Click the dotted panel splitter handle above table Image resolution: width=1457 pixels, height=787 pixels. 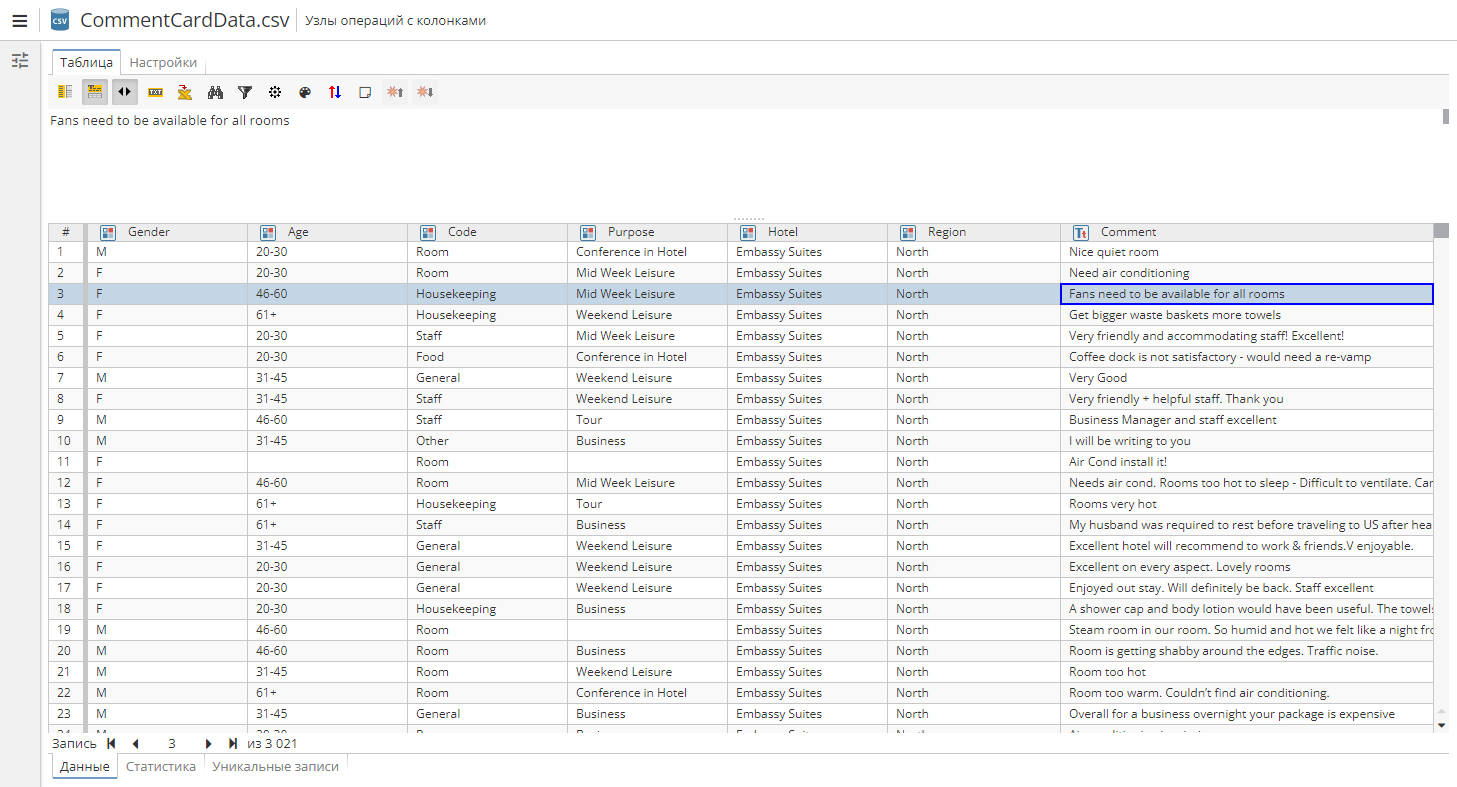(749, 218)
